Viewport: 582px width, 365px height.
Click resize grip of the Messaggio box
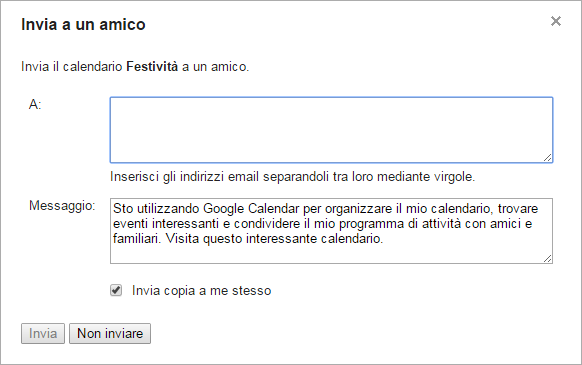[548, 259]
